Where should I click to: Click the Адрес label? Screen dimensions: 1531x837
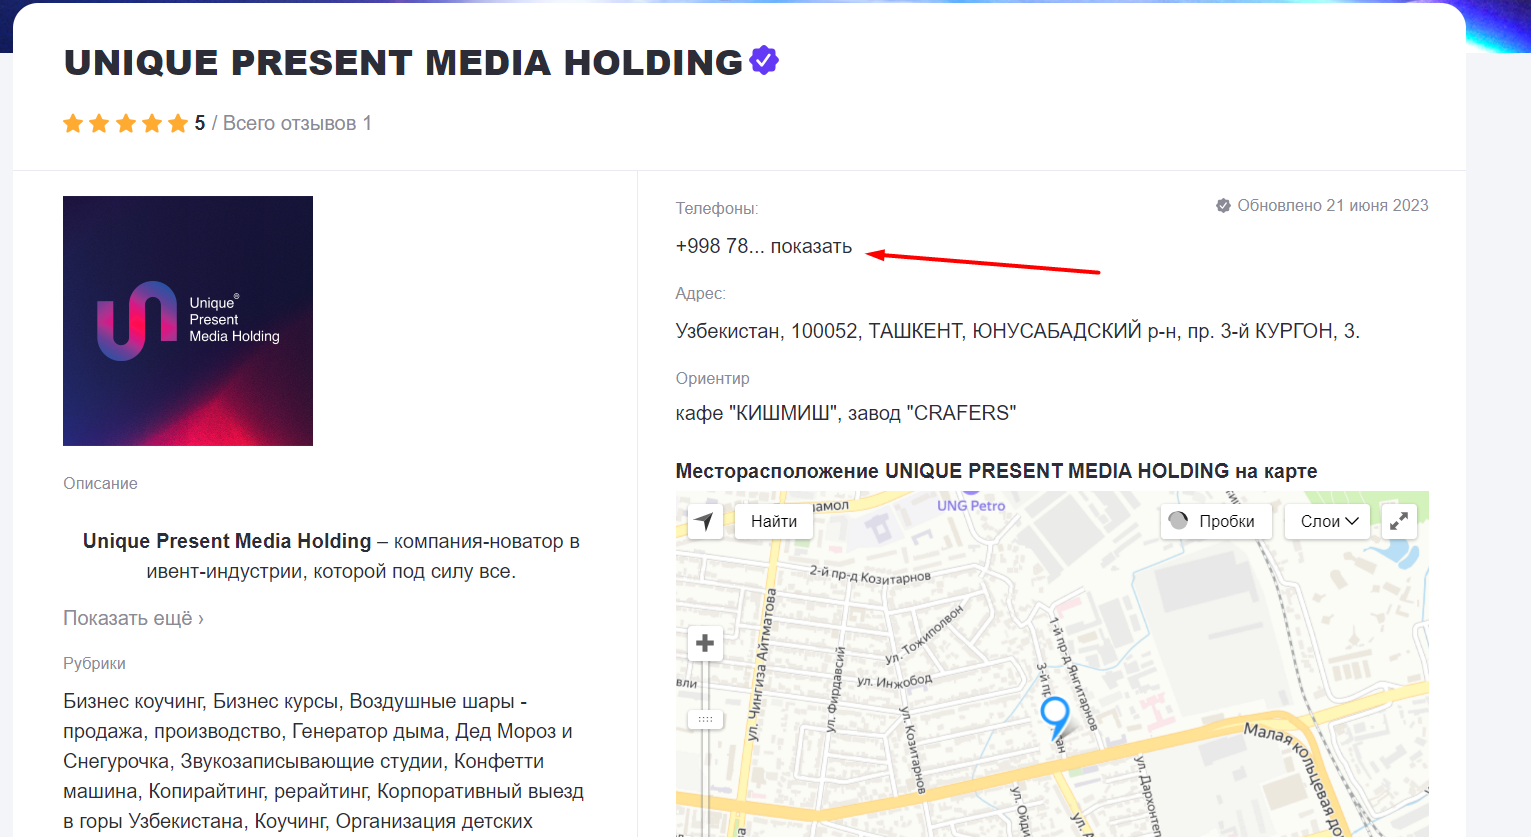pyautogui.click(x=701, y=294)
